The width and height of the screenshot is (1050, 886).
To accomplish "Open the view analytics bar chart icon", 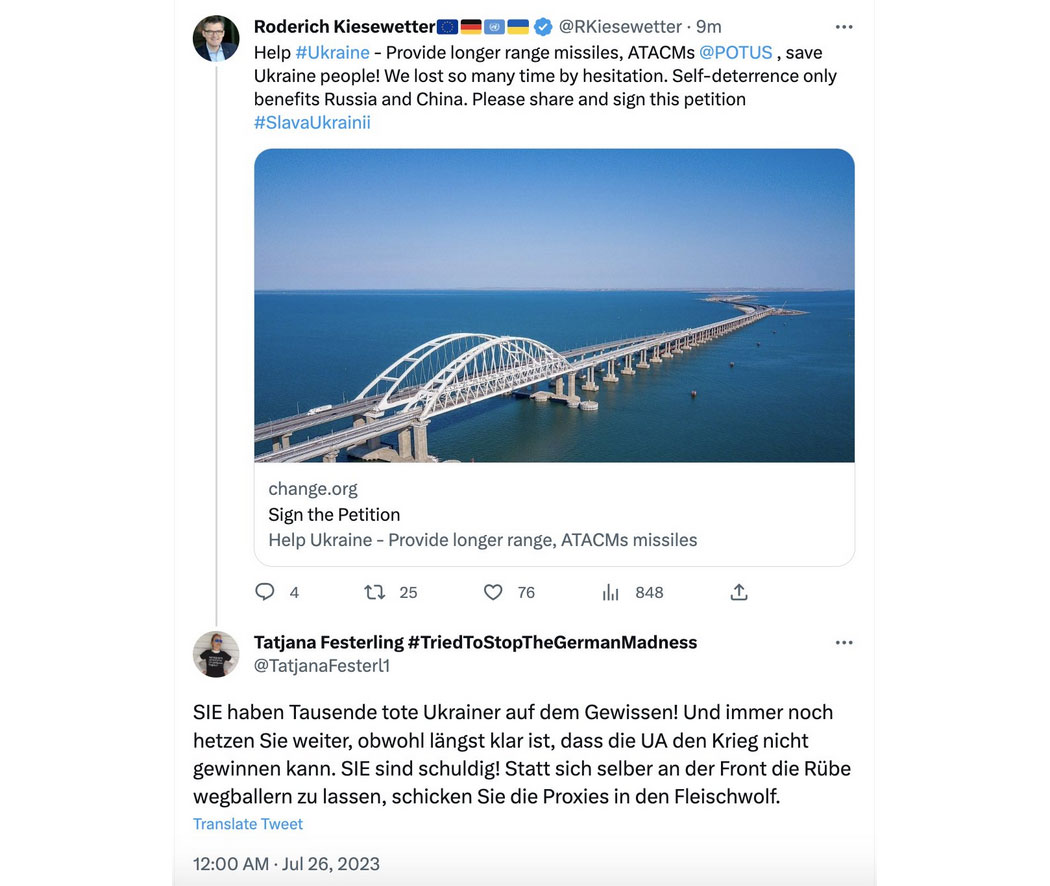I will (610, 592).
